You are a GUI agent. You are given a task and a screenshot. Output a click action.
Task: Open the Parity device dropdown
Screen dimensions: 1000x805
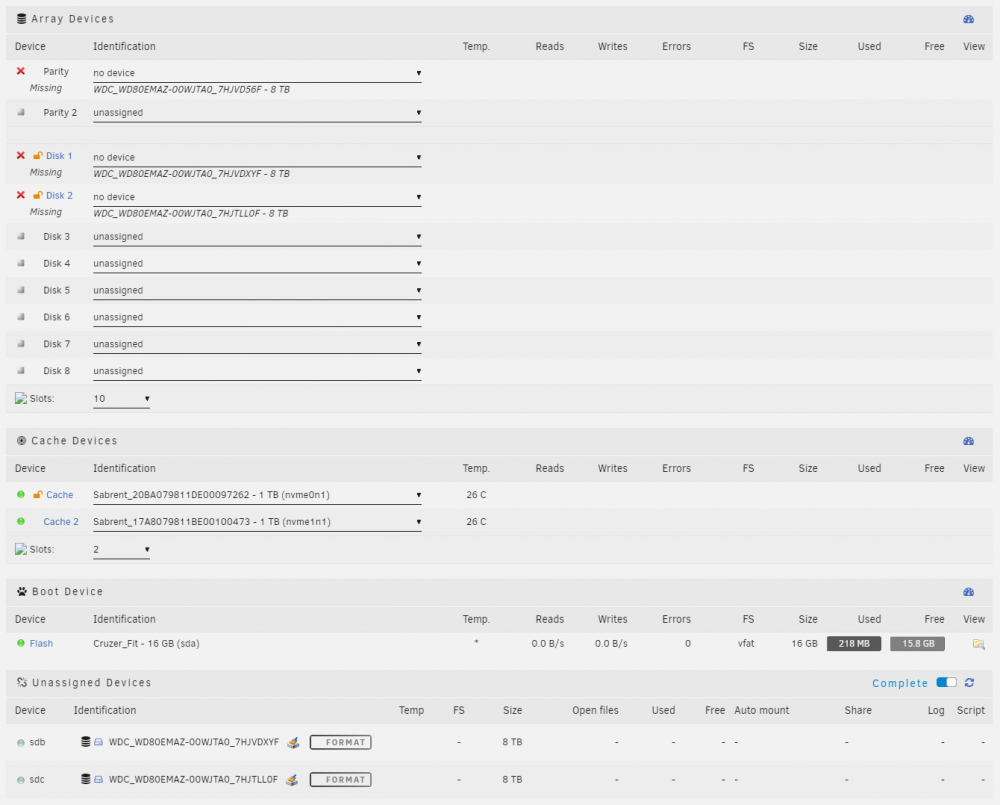(x=257, y=73)
